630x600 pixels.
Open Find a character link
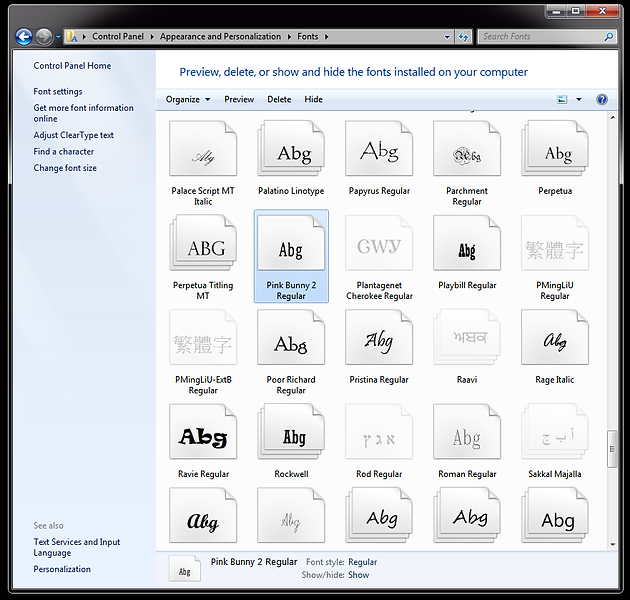click(63, 152)
